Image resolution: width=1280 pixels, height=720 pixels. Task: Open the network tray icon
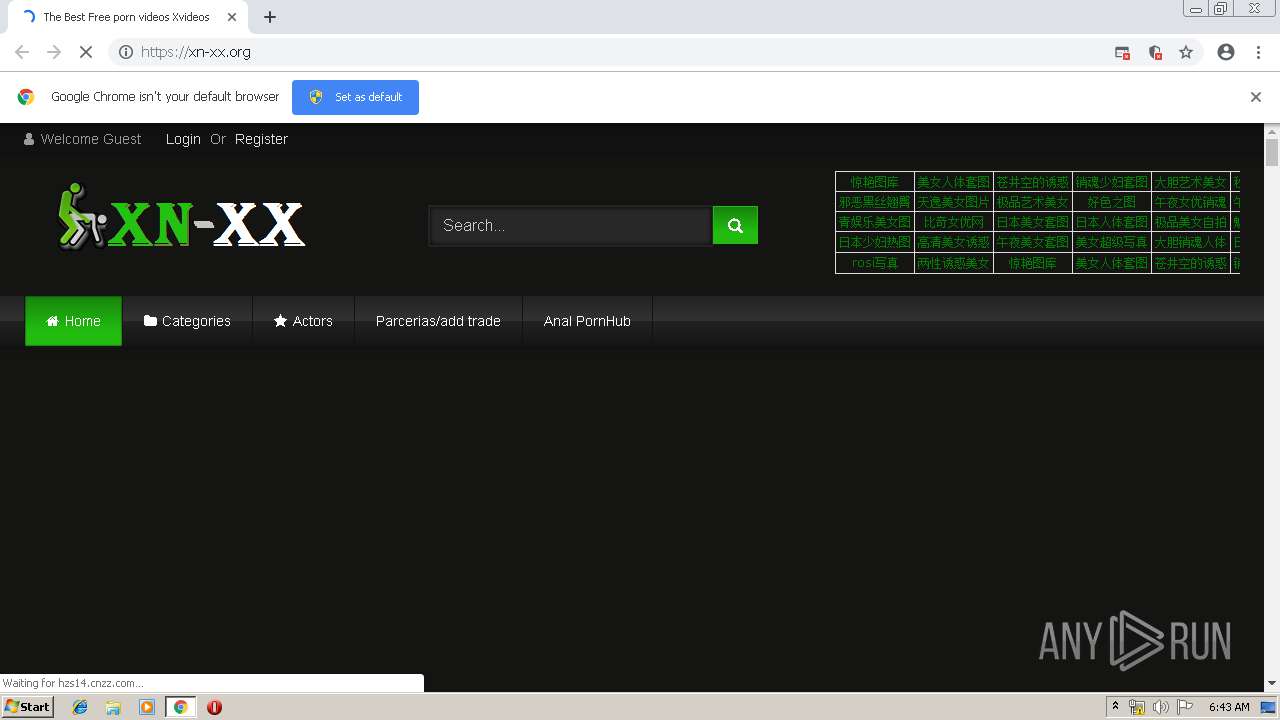(1137, 707)
